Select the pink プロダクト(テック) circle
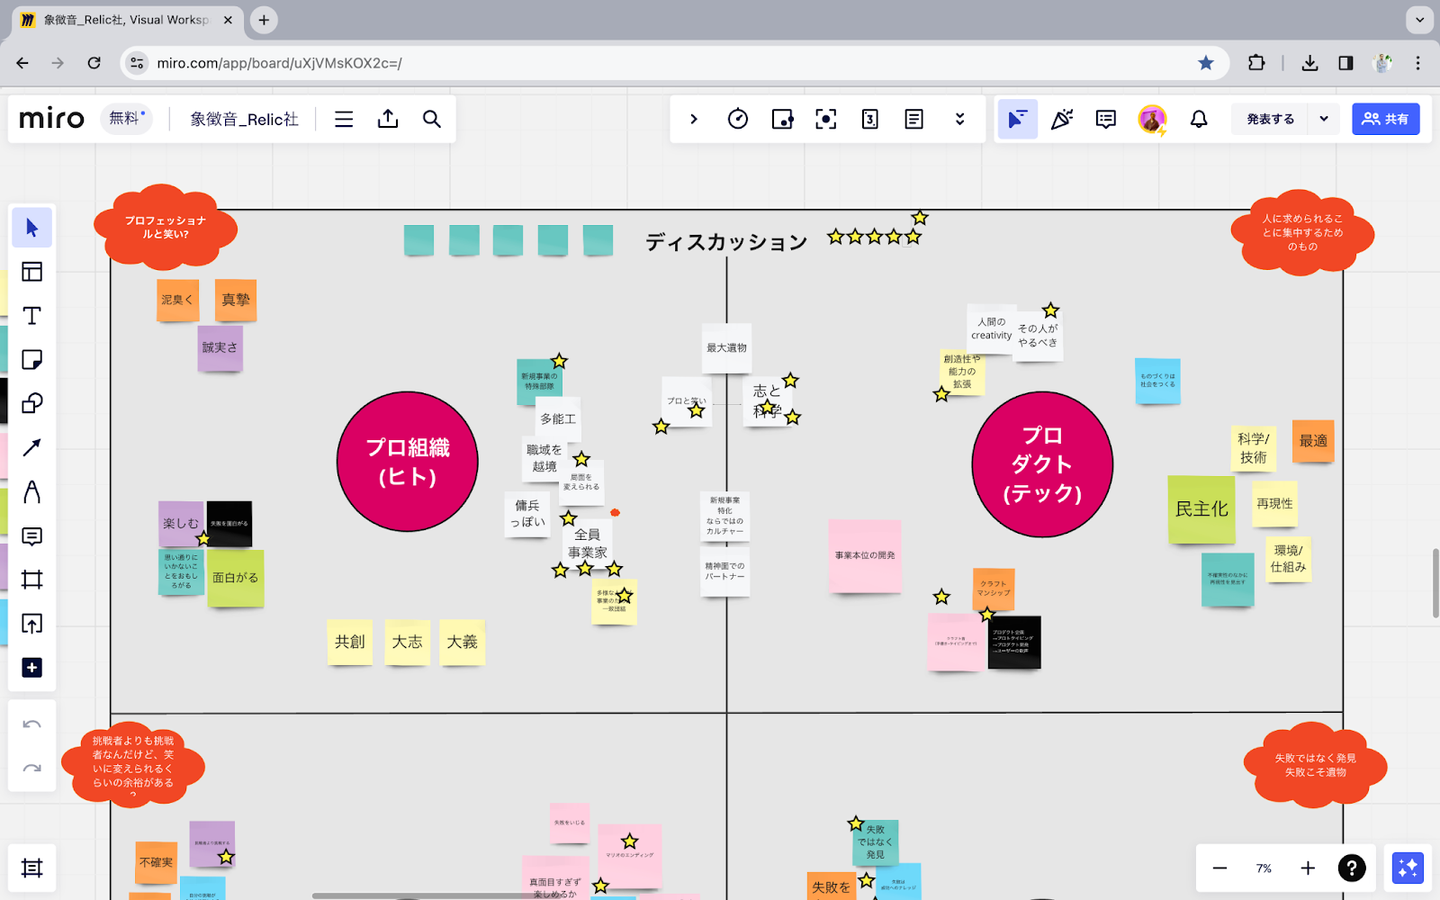 point(1042,464)
